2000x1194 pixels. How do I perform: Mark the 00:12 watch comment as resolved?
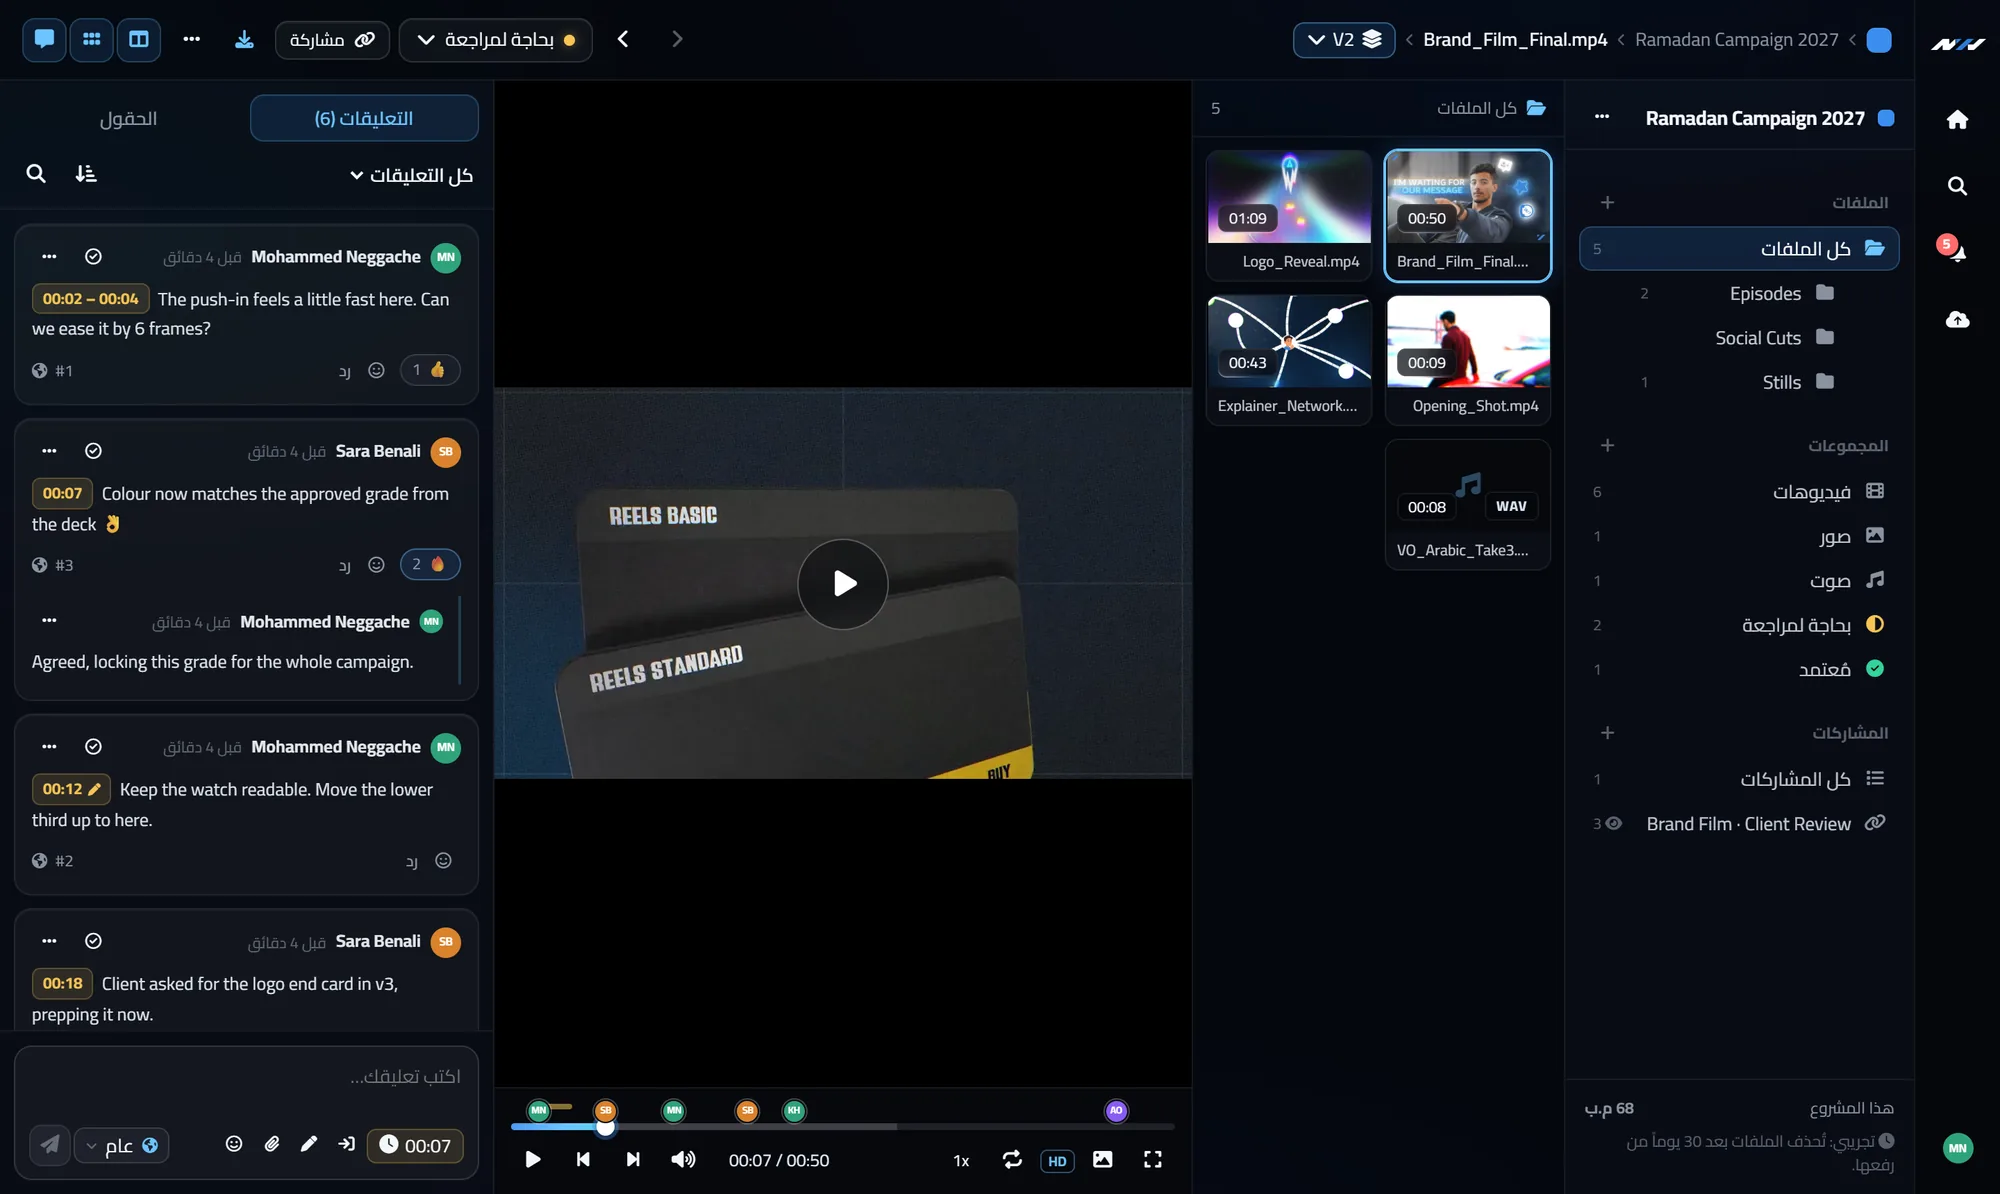(93, 747)
